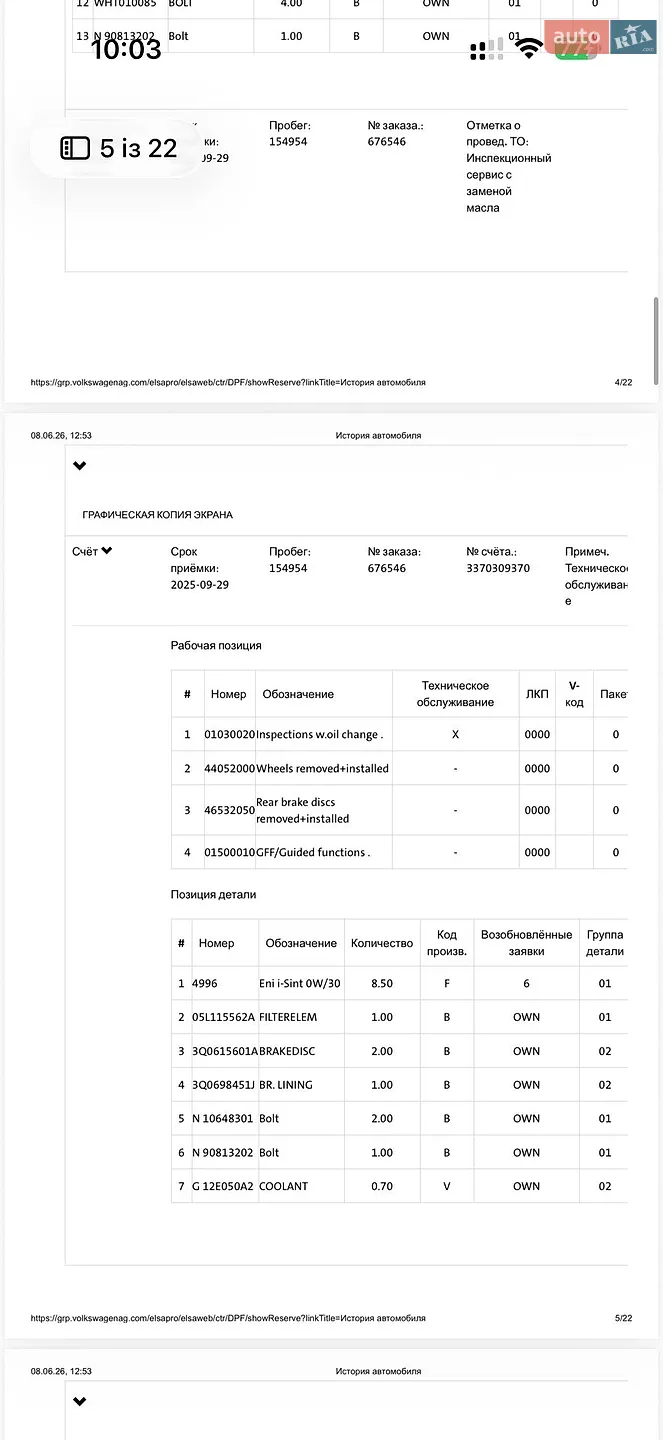This screenshot has height=1440, width=663.
Task: Select work number 01500010
Action: pos(230,852)
